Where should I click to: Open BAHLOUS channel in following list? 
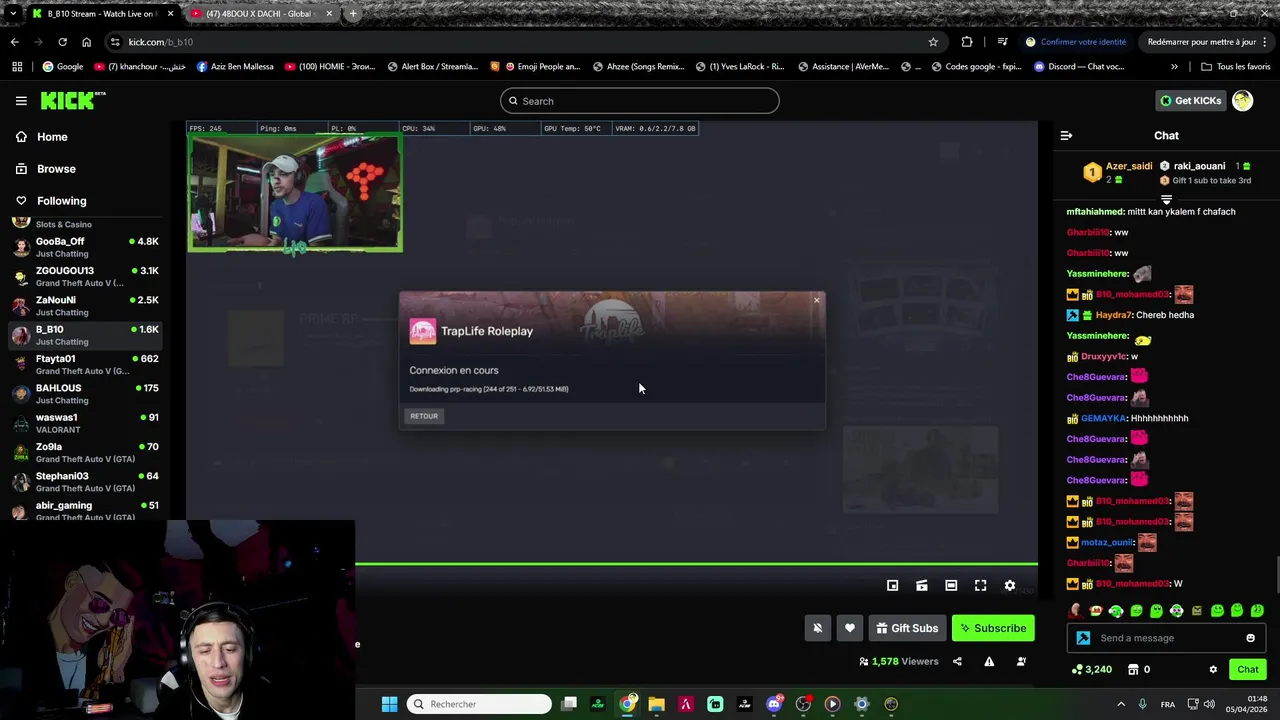click(86, 394)
